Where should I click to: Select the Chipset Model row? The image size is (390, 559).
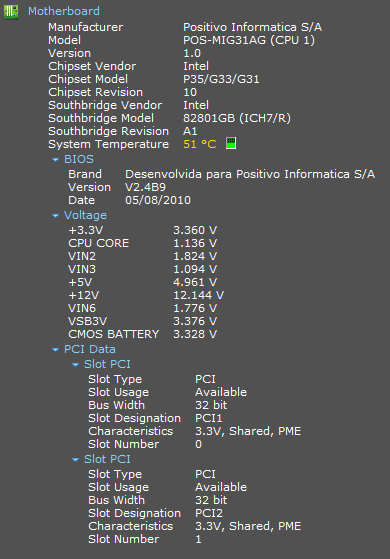(154, 79)
